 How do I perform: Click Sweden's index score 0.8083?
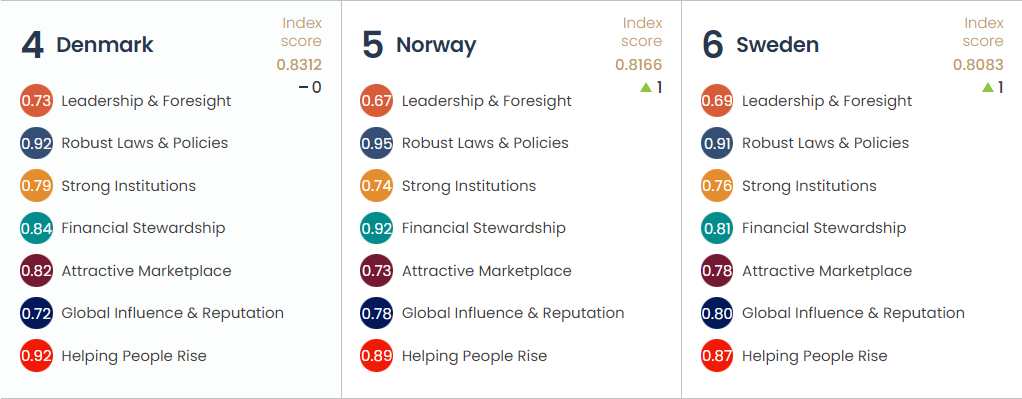pyautogui.click(x=978, y=65)
